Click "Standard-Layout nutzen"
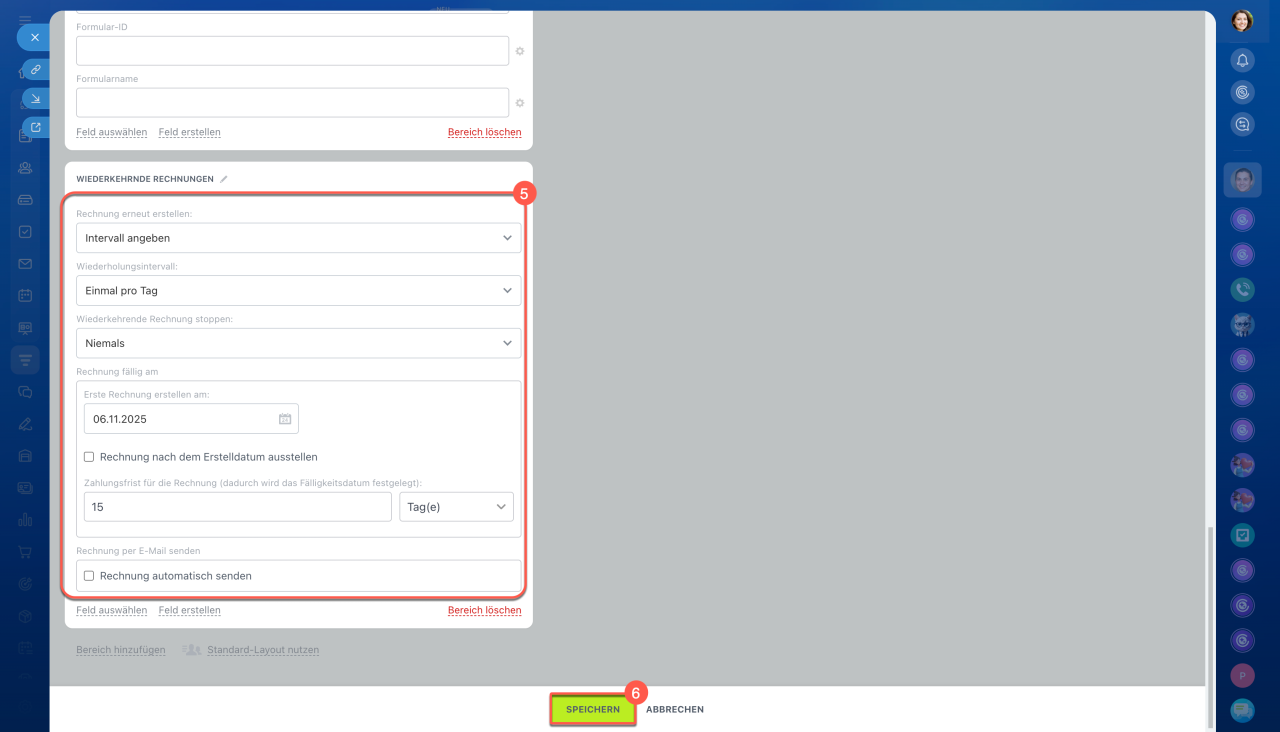Viewport: 1280px width, 732px height. click(x=263, y=650)
